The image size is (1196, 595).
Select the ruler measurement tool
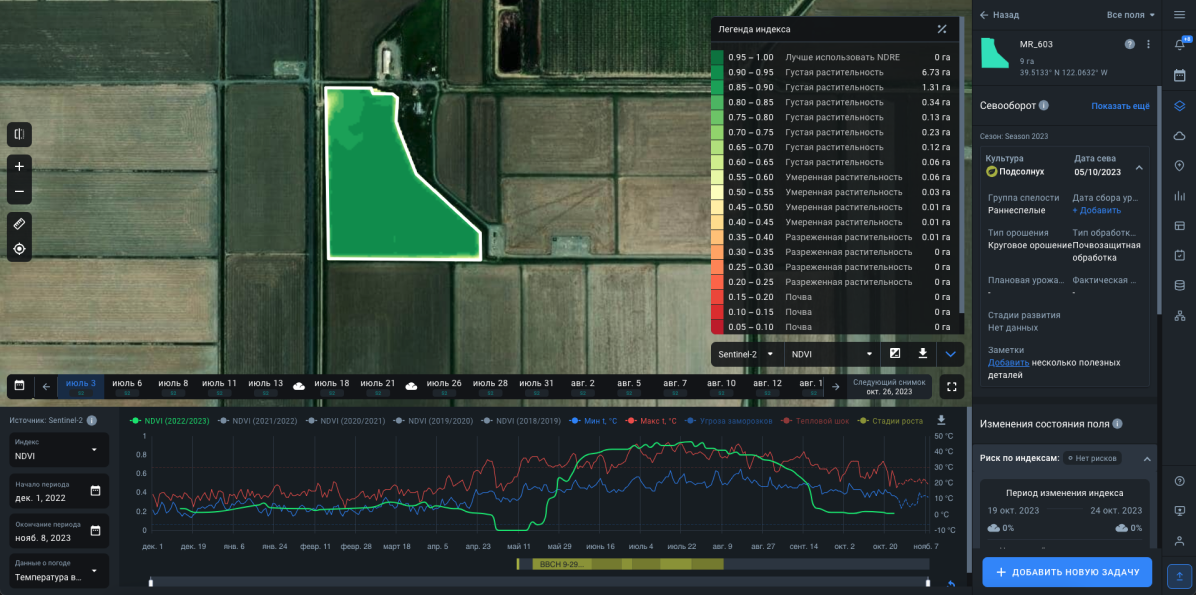[20, 224]
